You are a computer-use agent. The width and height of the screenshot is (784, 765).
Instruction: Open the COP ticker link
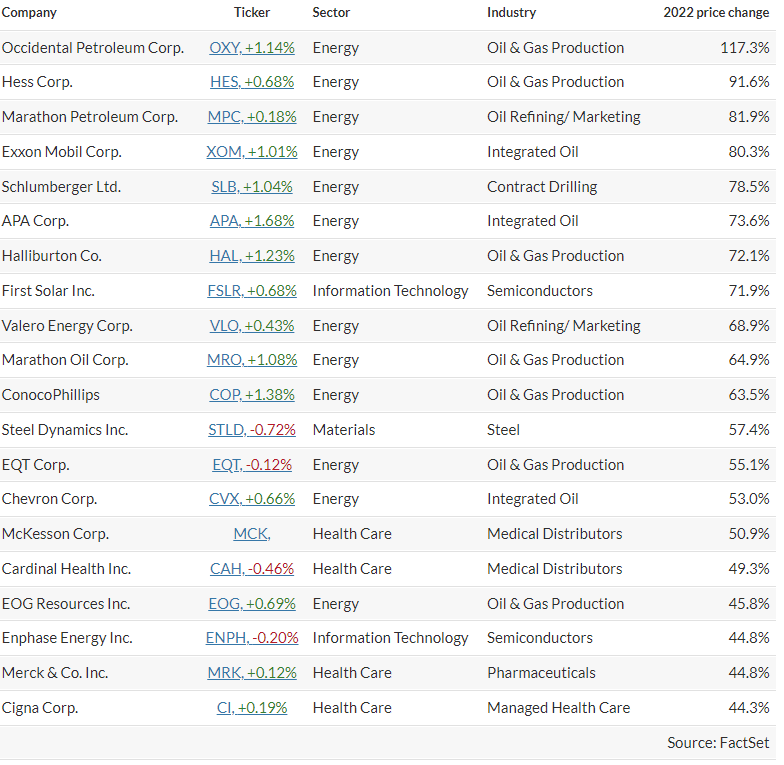(252, 395)
